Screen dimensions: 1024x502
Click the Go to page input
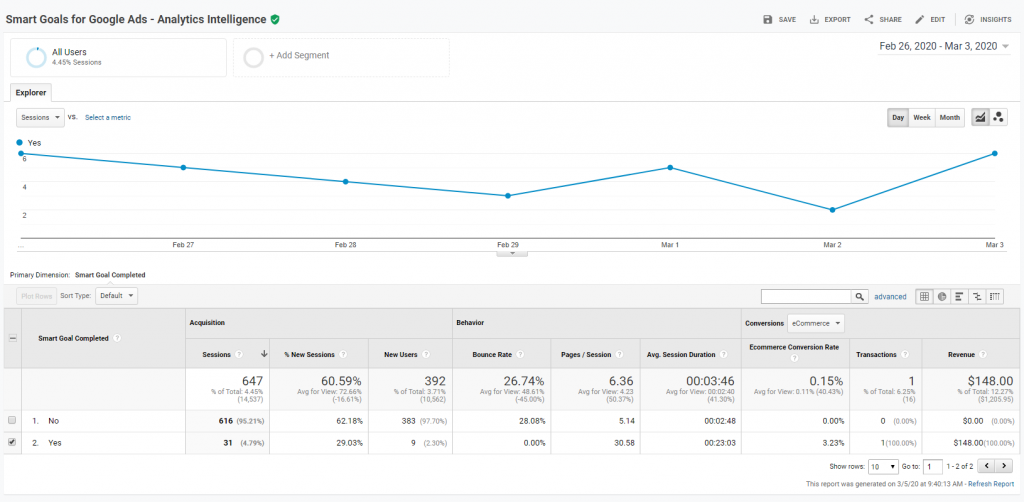coord(933,466)
